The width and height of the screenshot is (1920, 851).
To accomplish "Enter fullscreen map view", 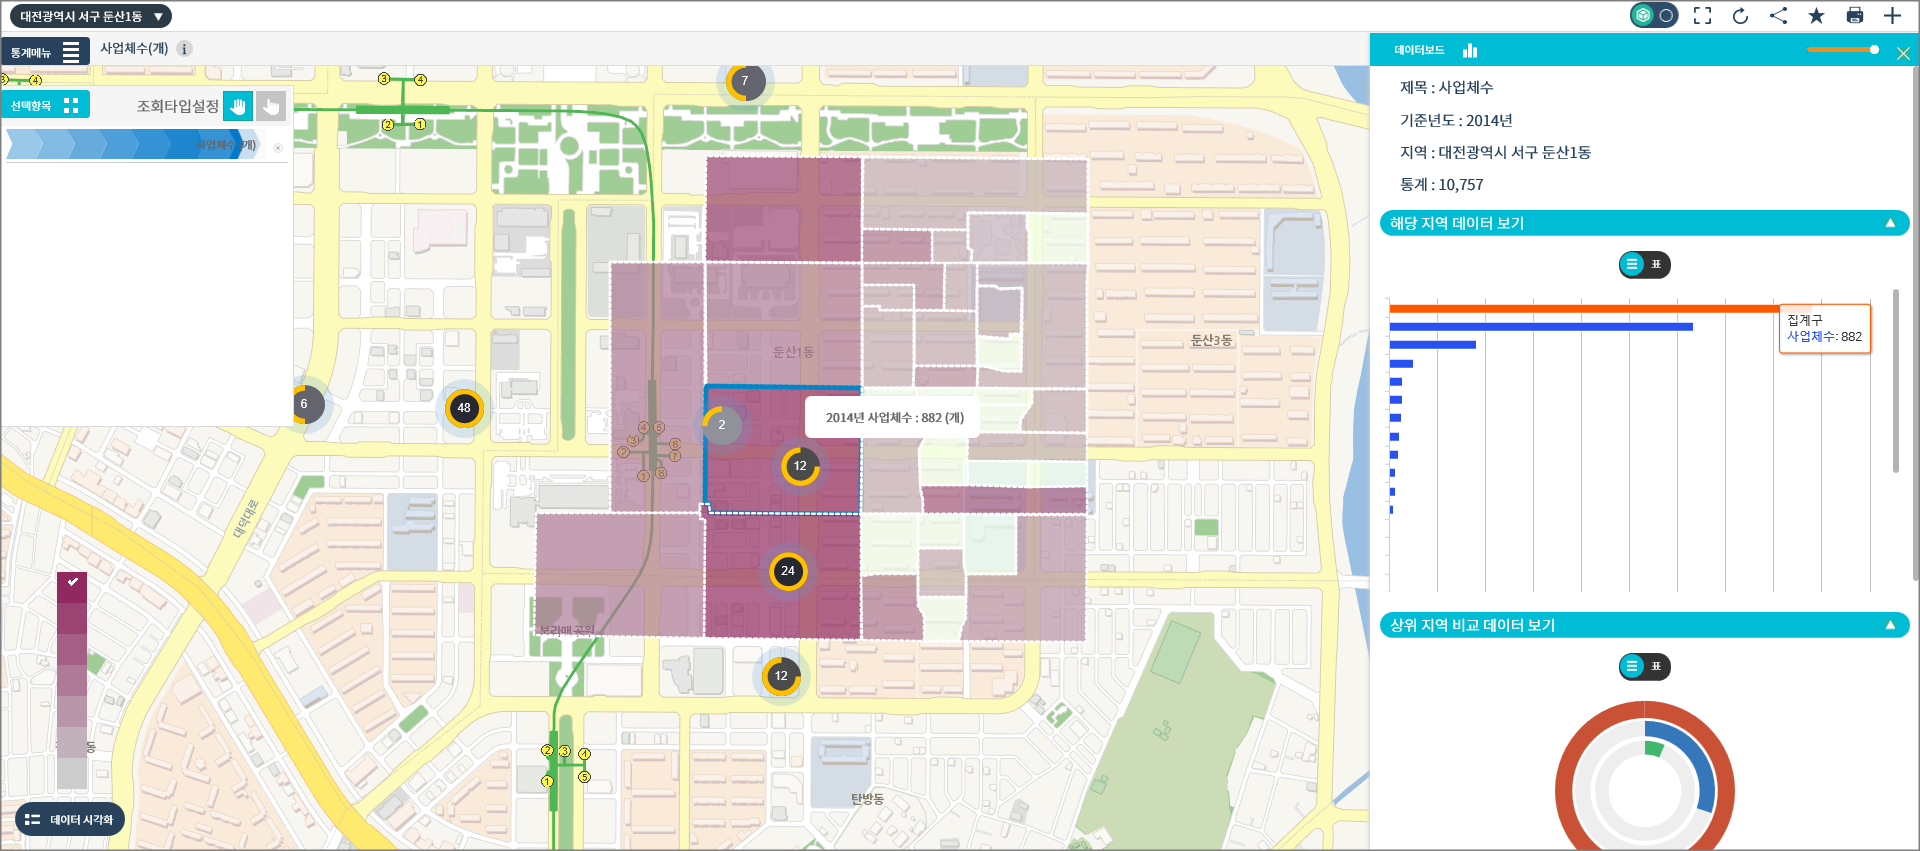I will [1702, 16].
